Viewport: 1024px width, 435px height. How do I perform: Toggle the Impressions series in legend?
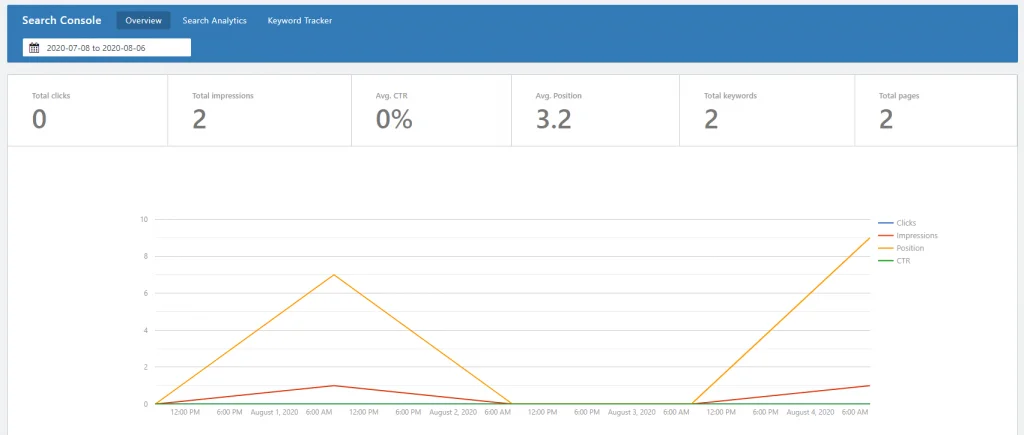coord(917,235)
